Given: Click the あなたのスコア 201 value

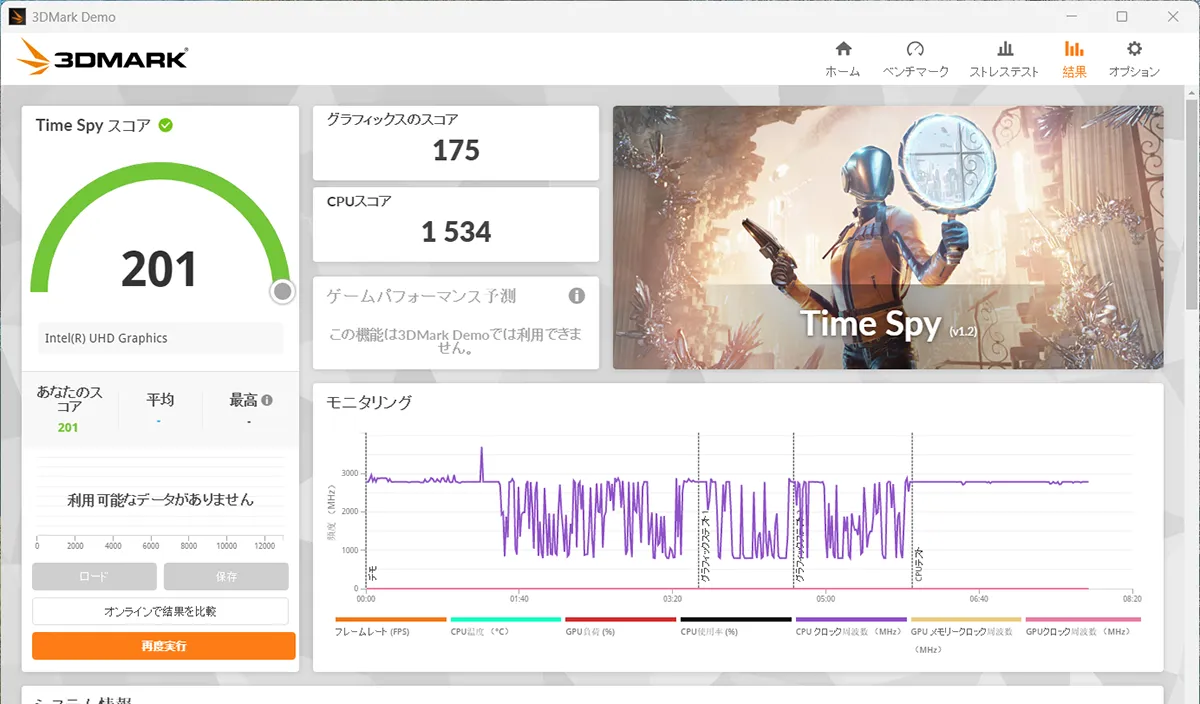Looking at the screenshot, I should [x=68, y=427].
